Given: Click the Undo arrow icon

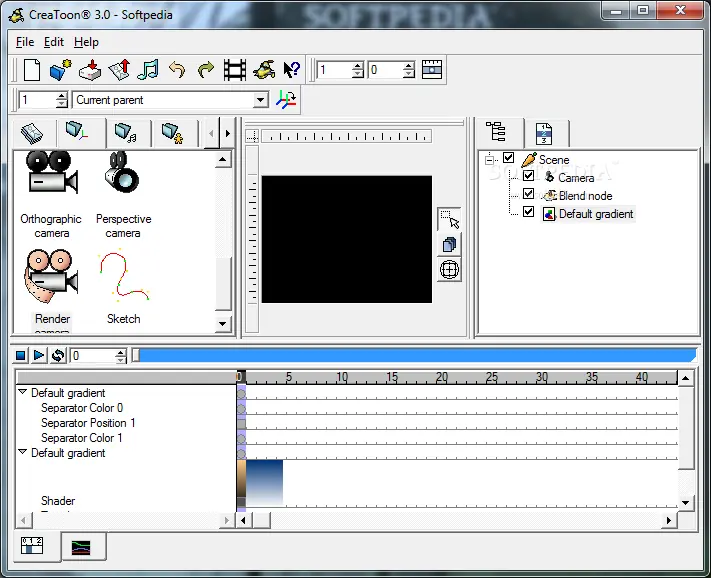Looking at the screenshot, I should [177, 70].
